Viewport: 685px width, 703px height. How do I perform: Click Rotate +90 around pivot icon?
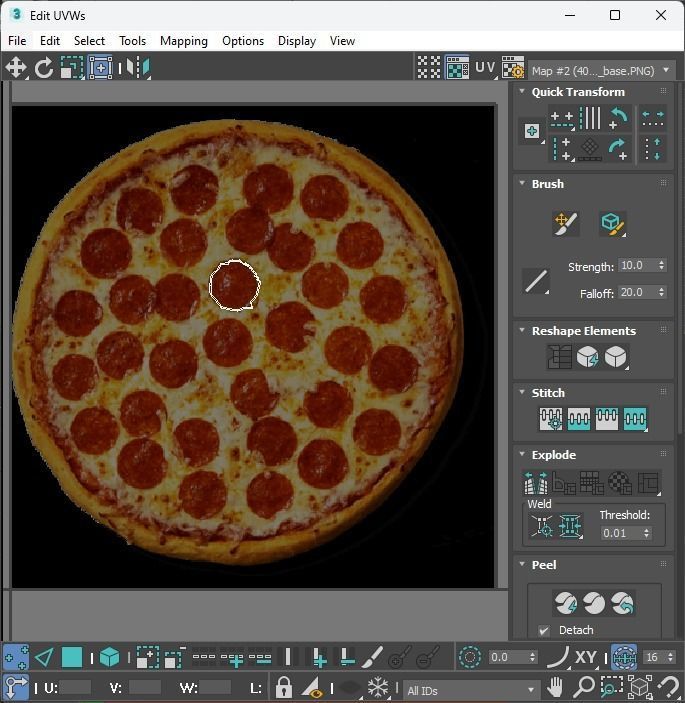coord(619,149)
